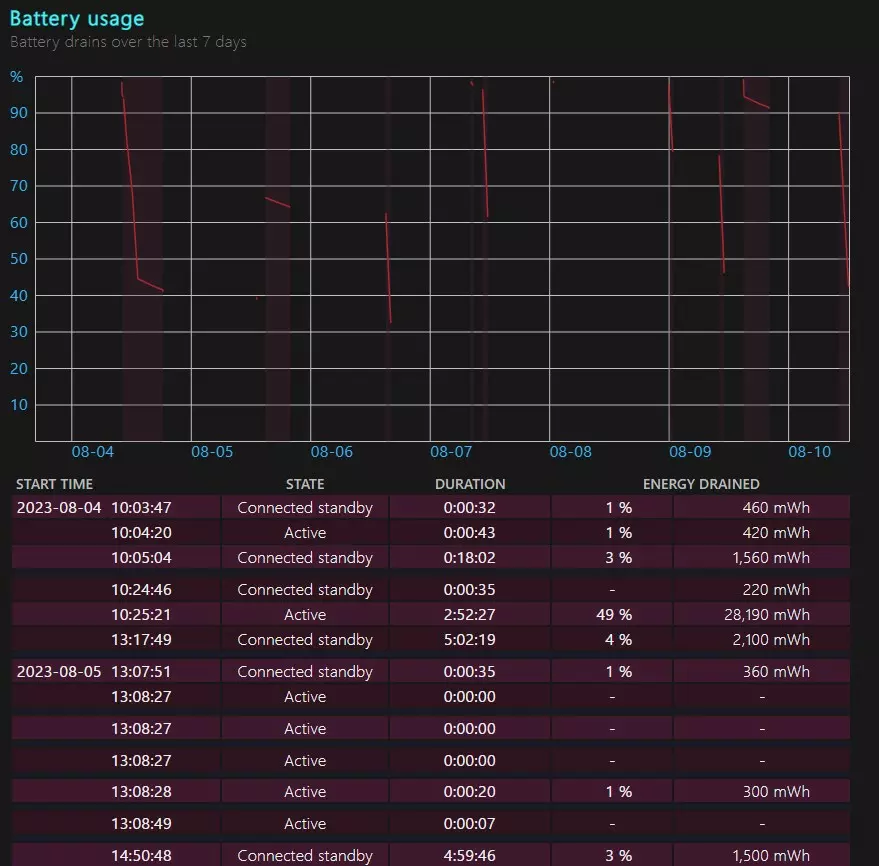Click the 49 % energy drained cell
879x866 pixels.
pyautogui.click(x=614, y=614)
